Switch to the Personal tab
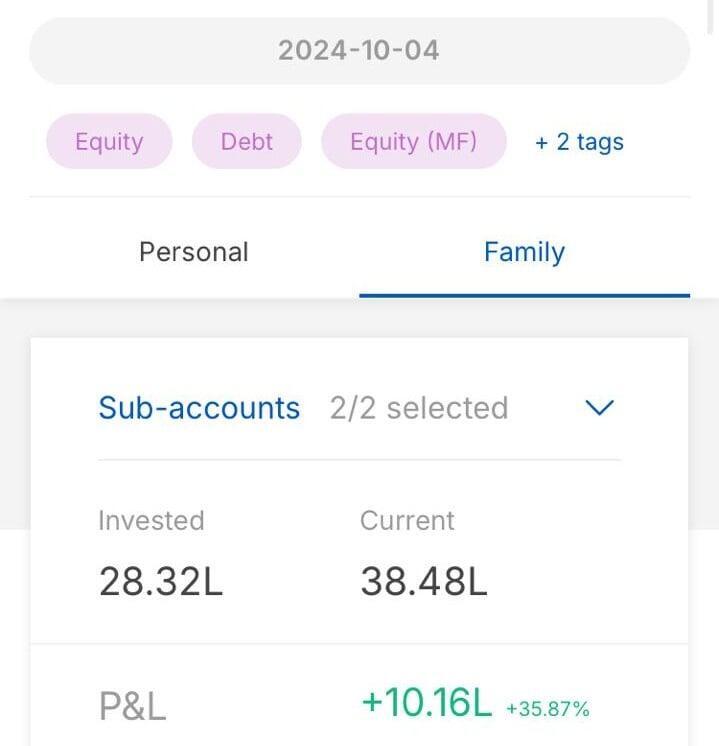The height and width of the screenshot is (746, 719). click(194, 252)
